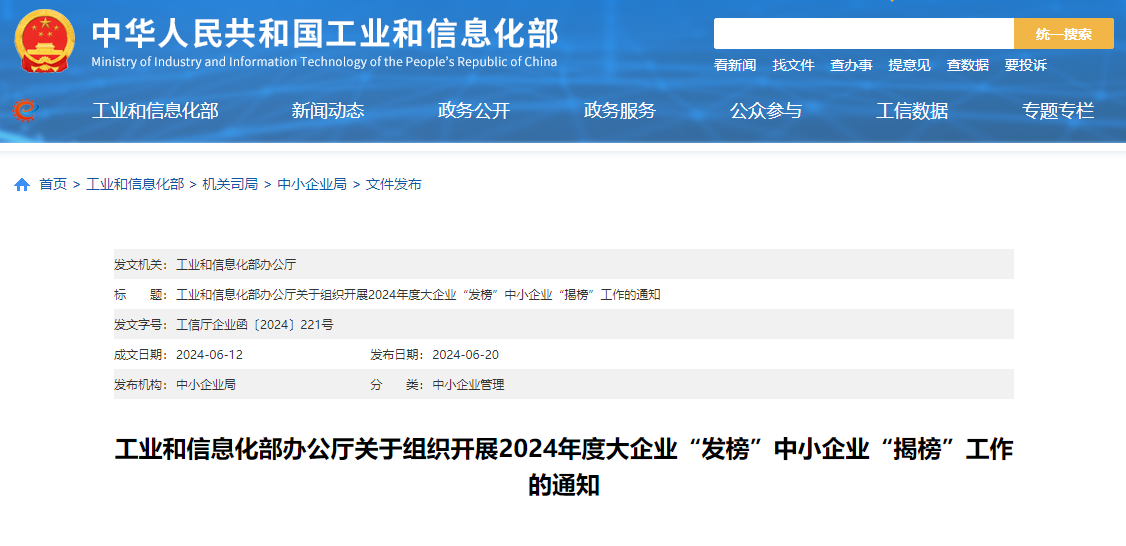Click the 机关司局 breadcrumb link
Image resolution: width=1126 pixels, height=546 pixels.
click(230, 184)
